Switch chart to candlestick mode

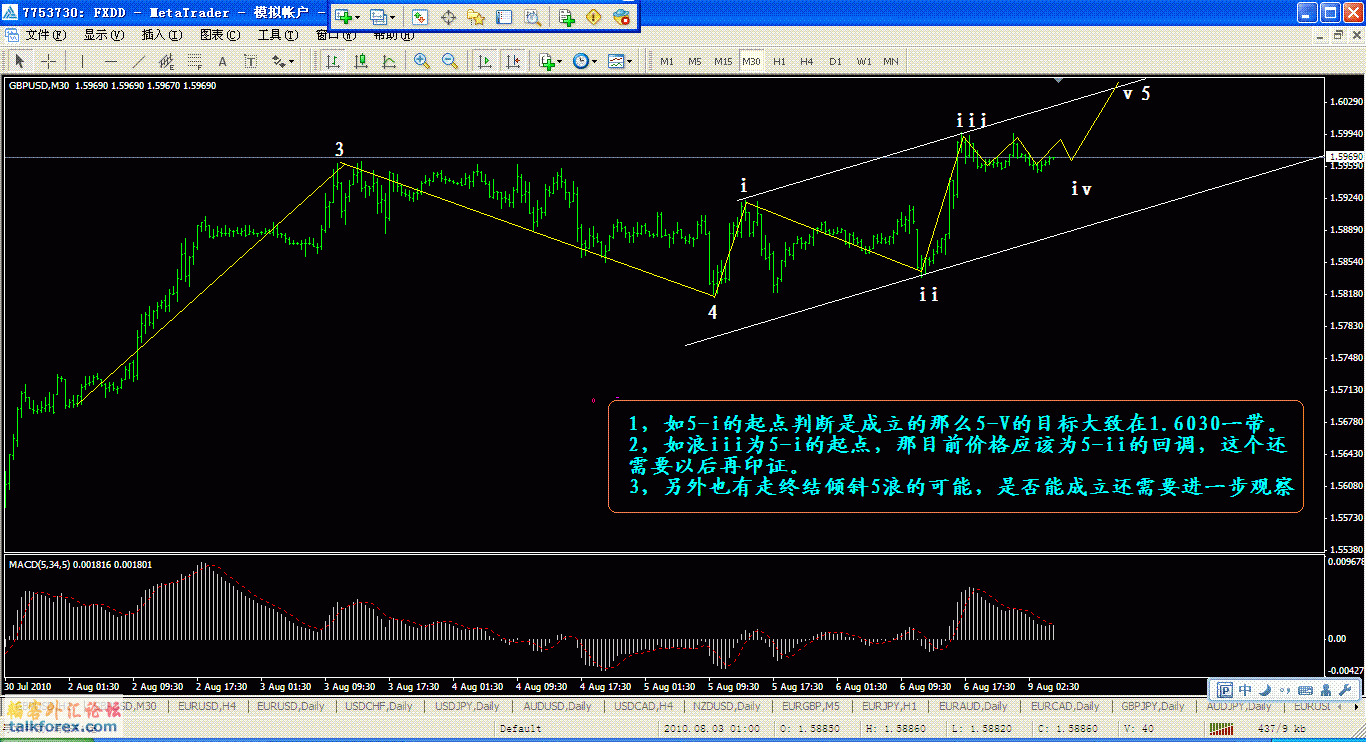point(361,61)
